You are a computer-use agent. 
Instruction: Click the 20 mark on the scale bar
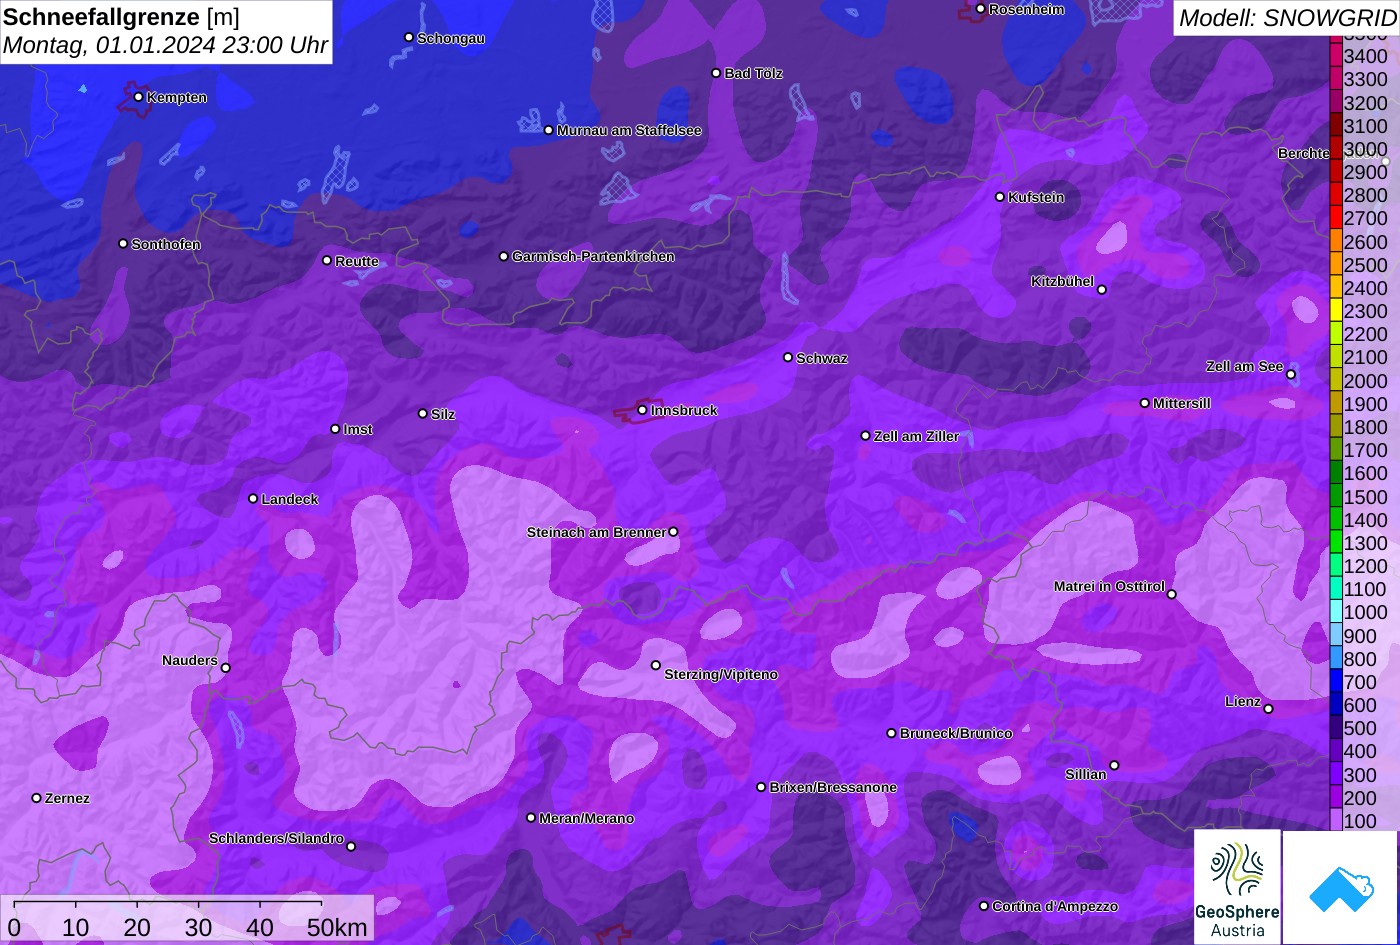pos(137,928)
